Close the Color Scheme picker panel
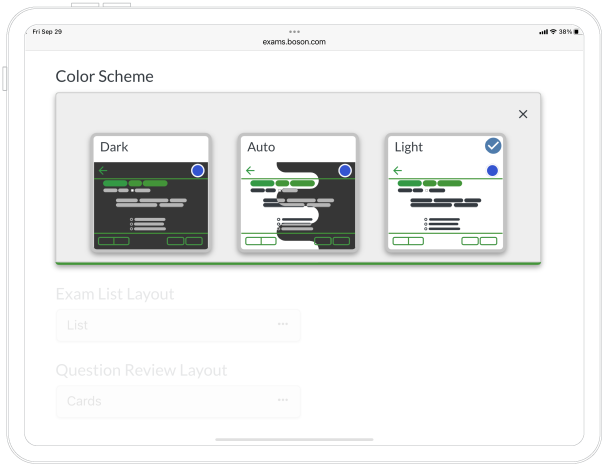Viewport: 605px width, 465px height. 523,114
